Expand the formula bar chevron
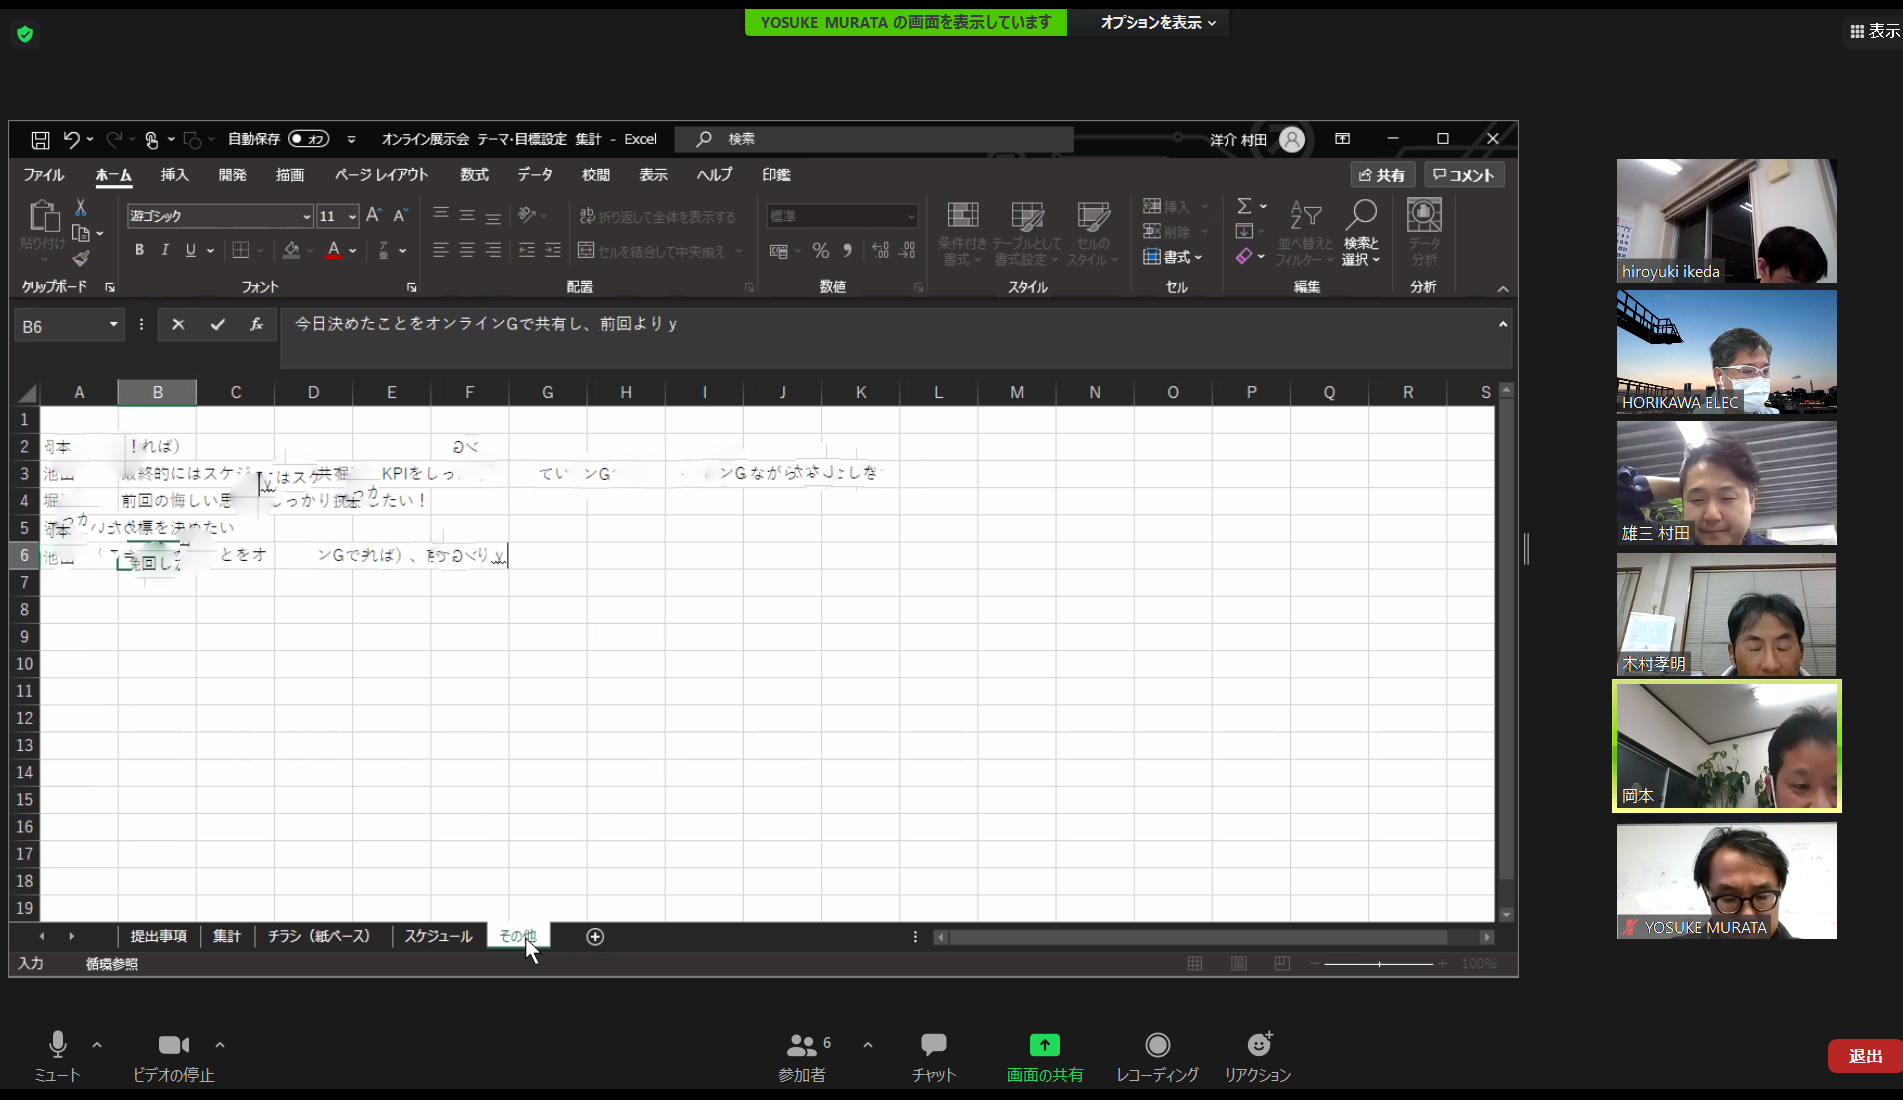 click(1502, 324)
